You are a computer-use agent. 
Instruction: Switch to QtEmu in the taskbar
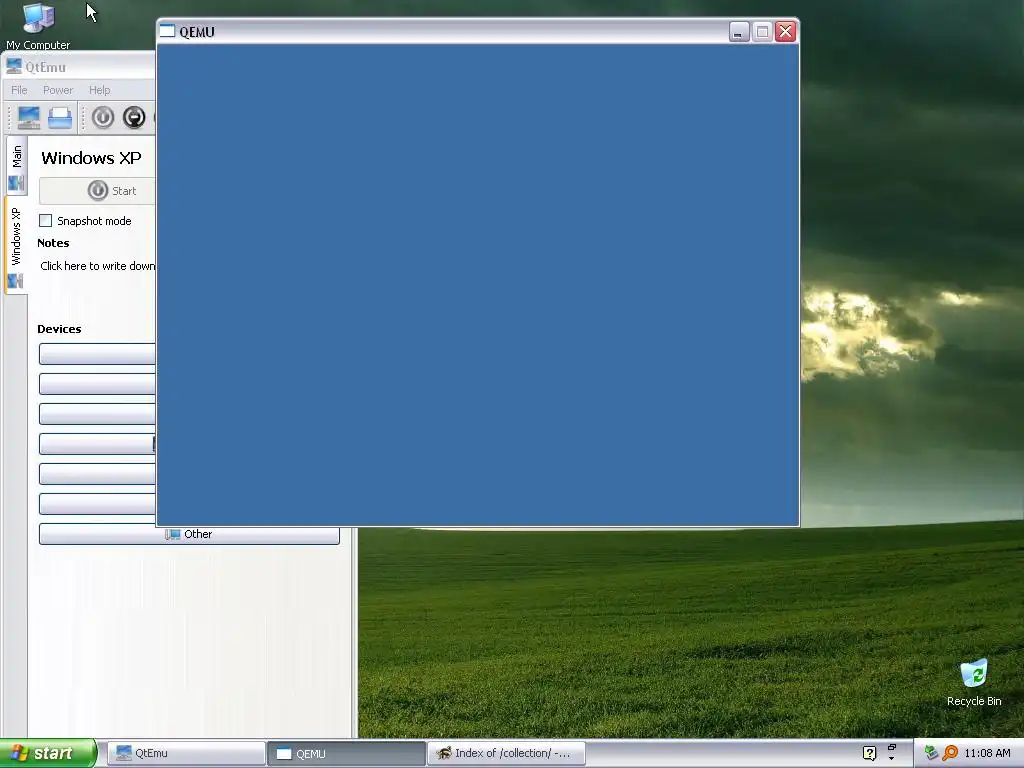point(186,753)
